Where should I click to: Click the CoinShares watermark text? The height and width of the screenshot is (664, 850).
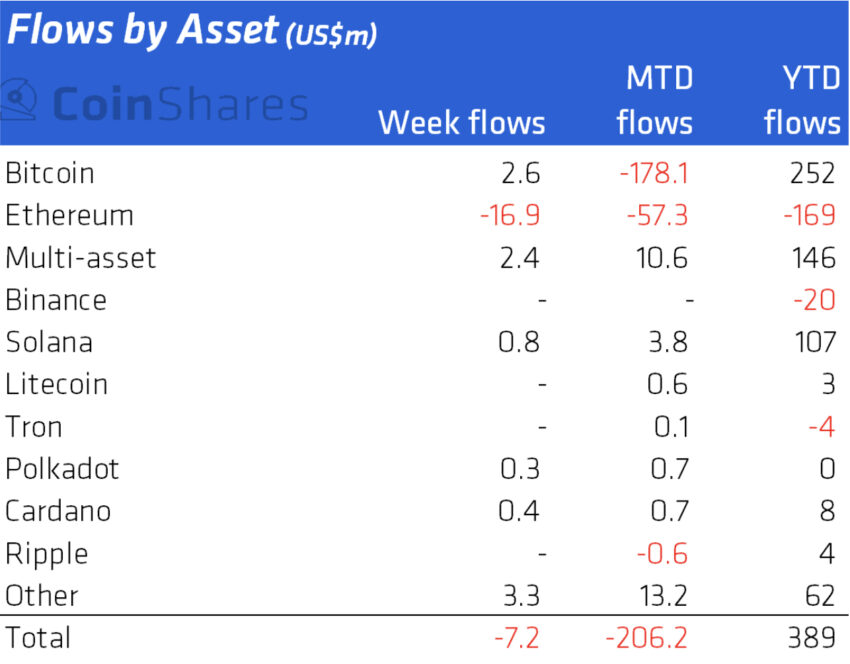pyautogui.click(x=178, y=104)
